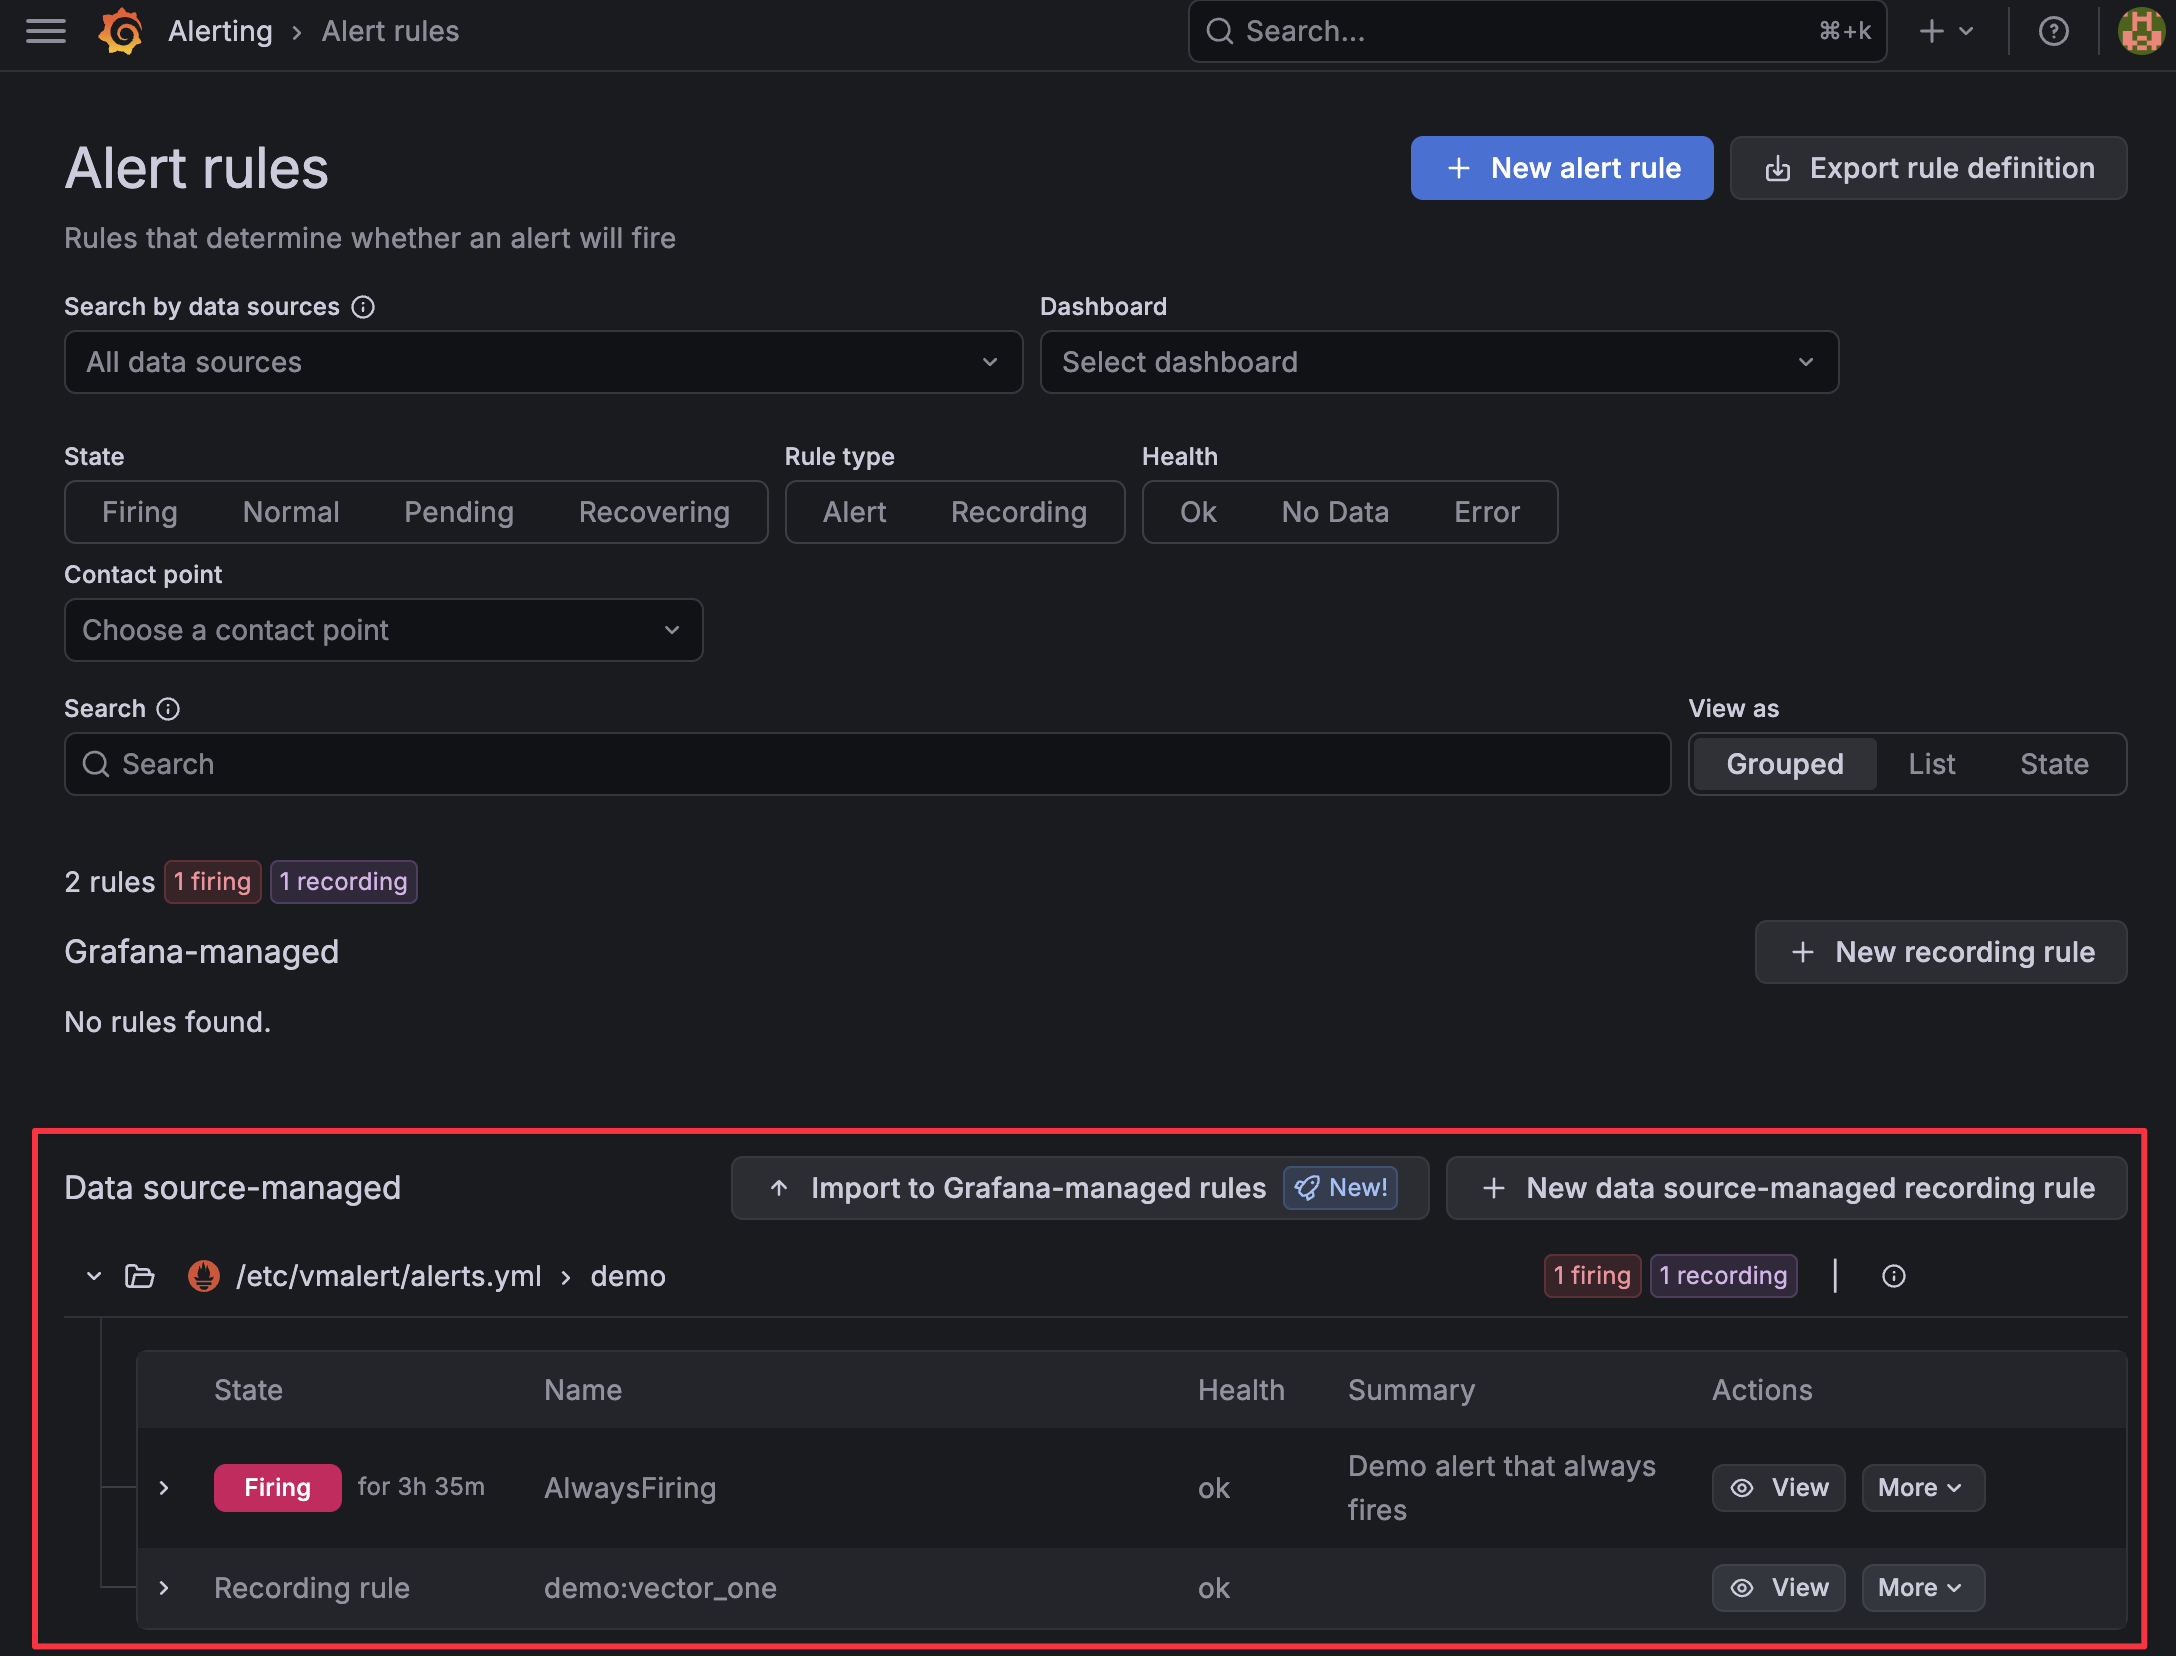Viewport: 2176px width, 1656px height.
Task: Open the help question mark icon
Action: [2053, 31]
